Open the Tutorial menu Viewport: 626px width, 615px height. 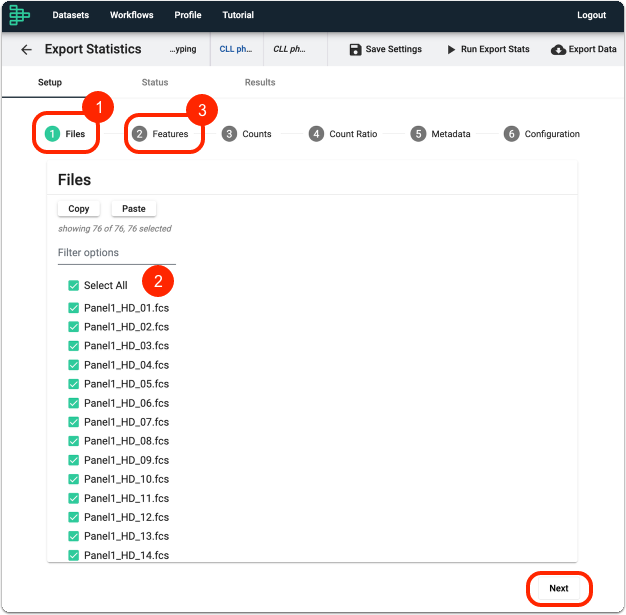tap(238, 15)
